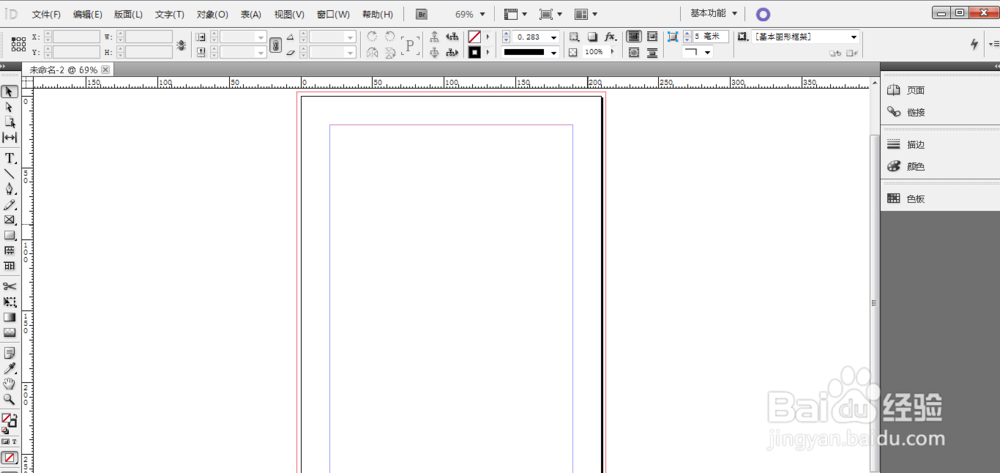Click the Drop Shadow icon

pyautogui.click(x=592, y=37)
